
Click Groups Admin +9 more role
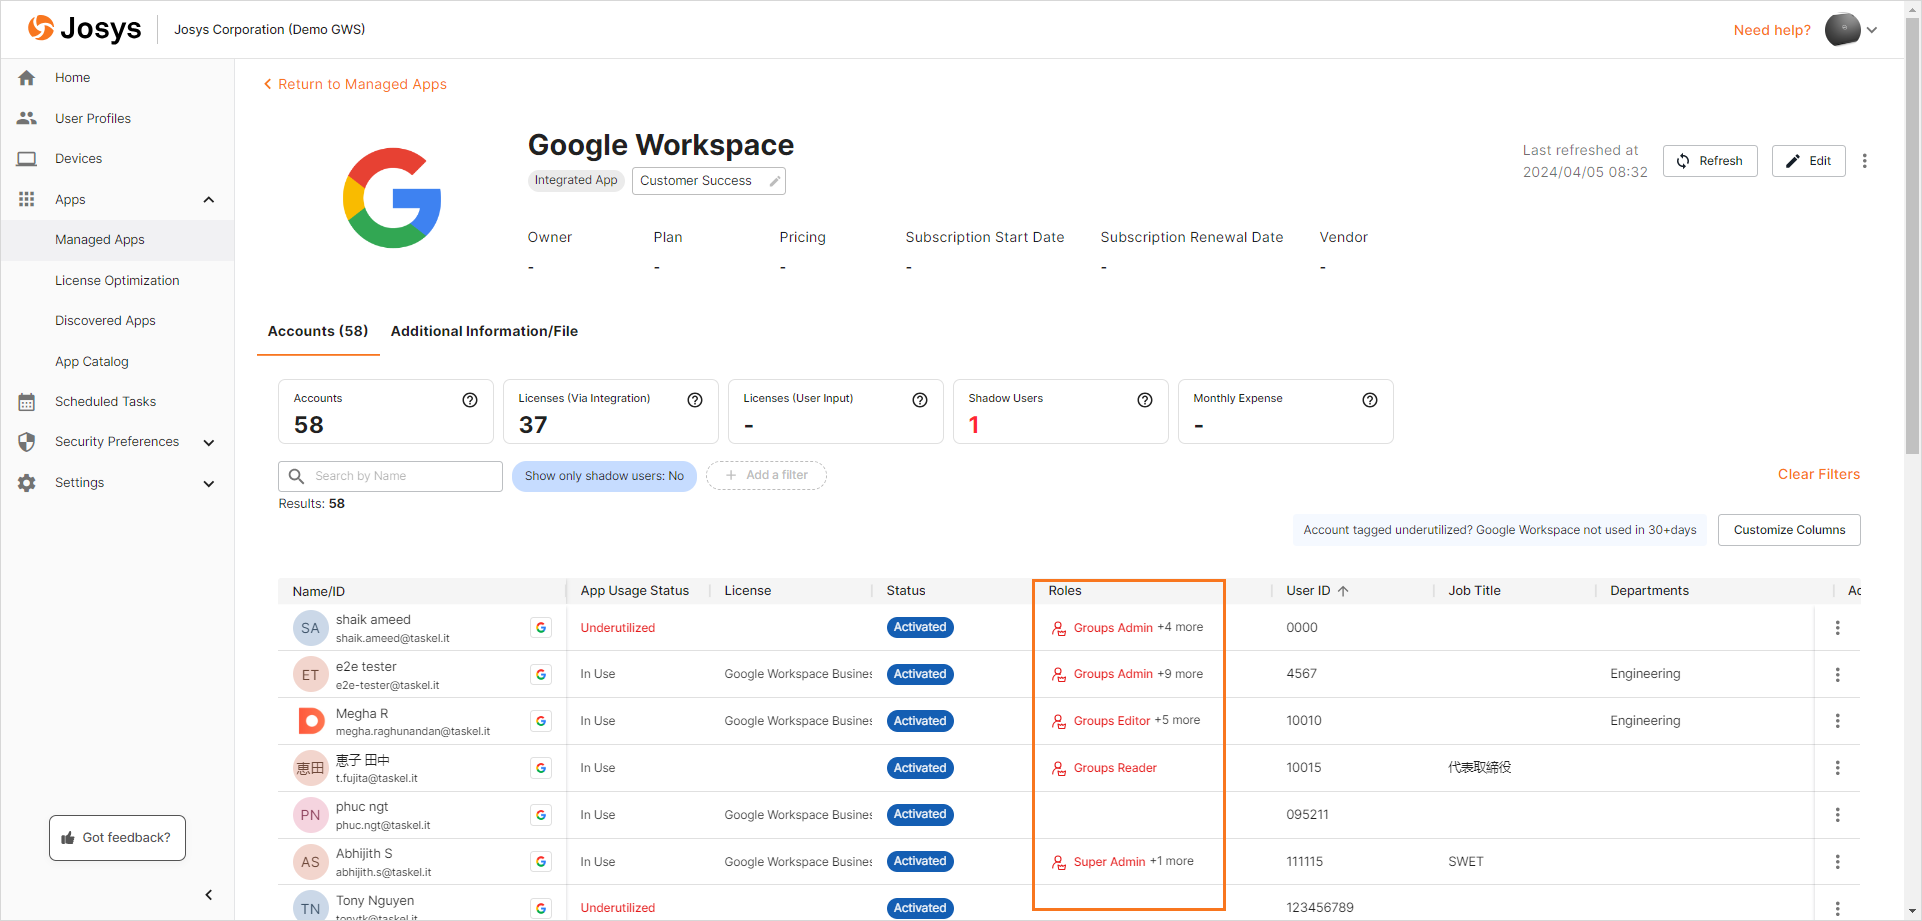(1127, 674)
